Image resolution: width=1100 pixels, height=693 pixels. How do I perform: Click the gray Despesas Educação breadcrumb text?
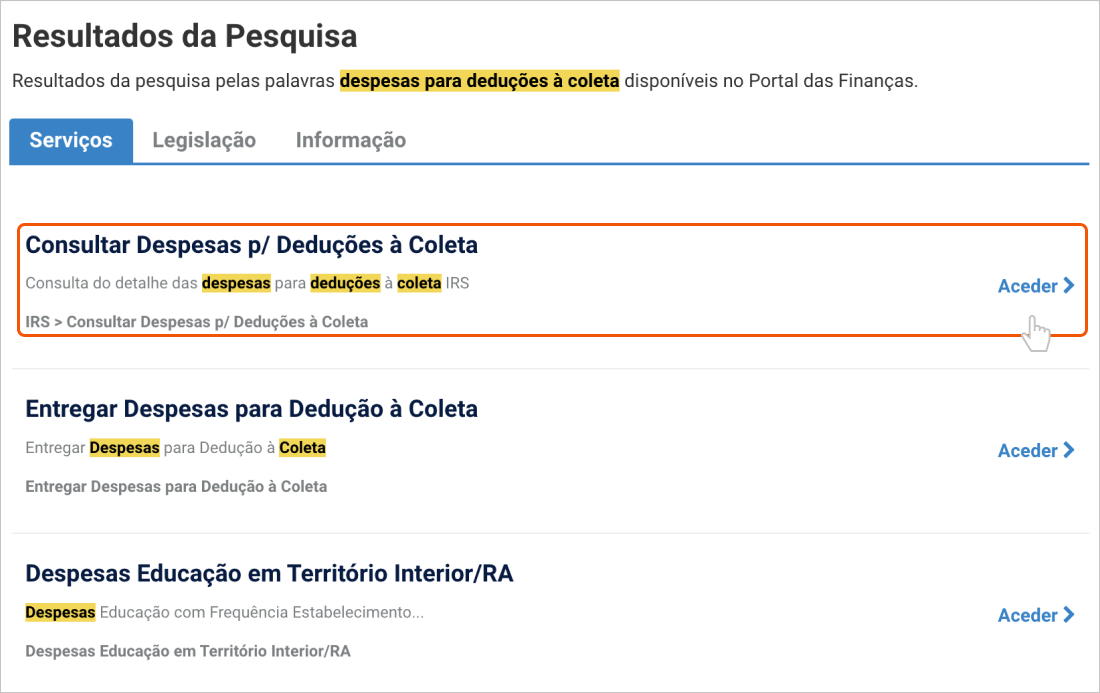point(188,651)
